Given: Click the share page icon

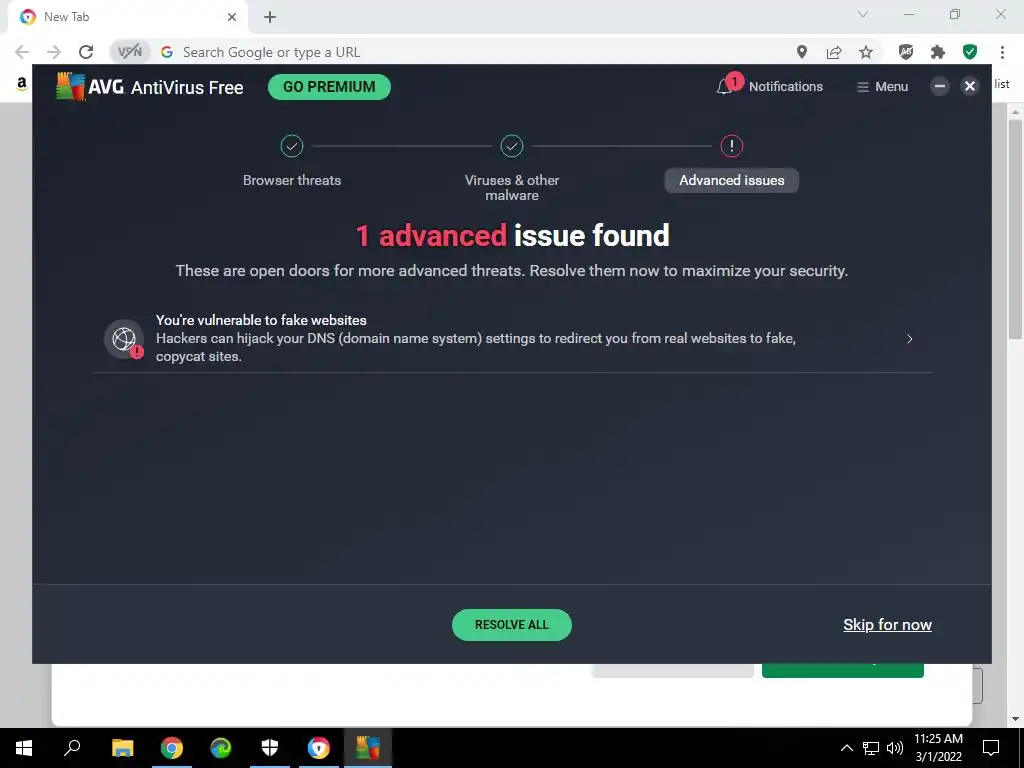Looking at the screenshot, I should [834, 52].
